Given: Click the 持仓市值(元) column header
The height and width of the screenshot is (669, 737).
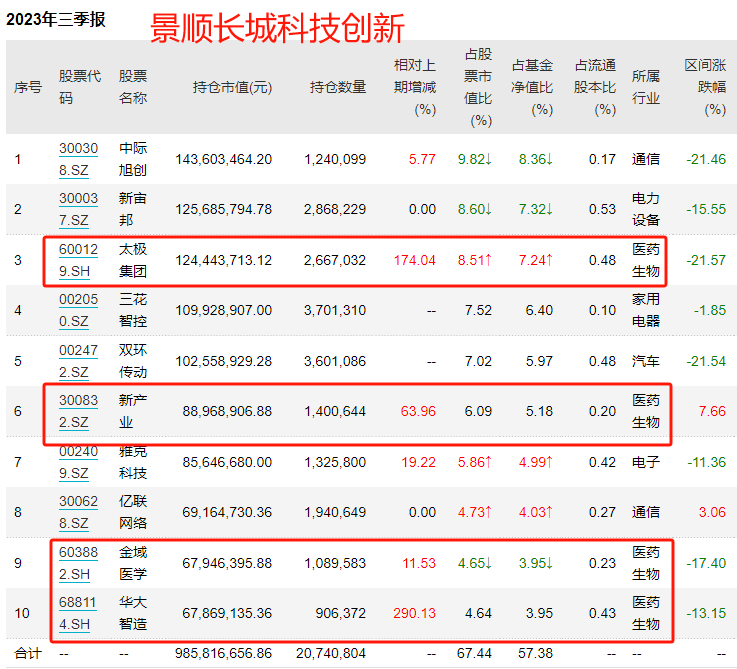Looking at the screenshot, I should pyautogui.click(x=233, y=87).
